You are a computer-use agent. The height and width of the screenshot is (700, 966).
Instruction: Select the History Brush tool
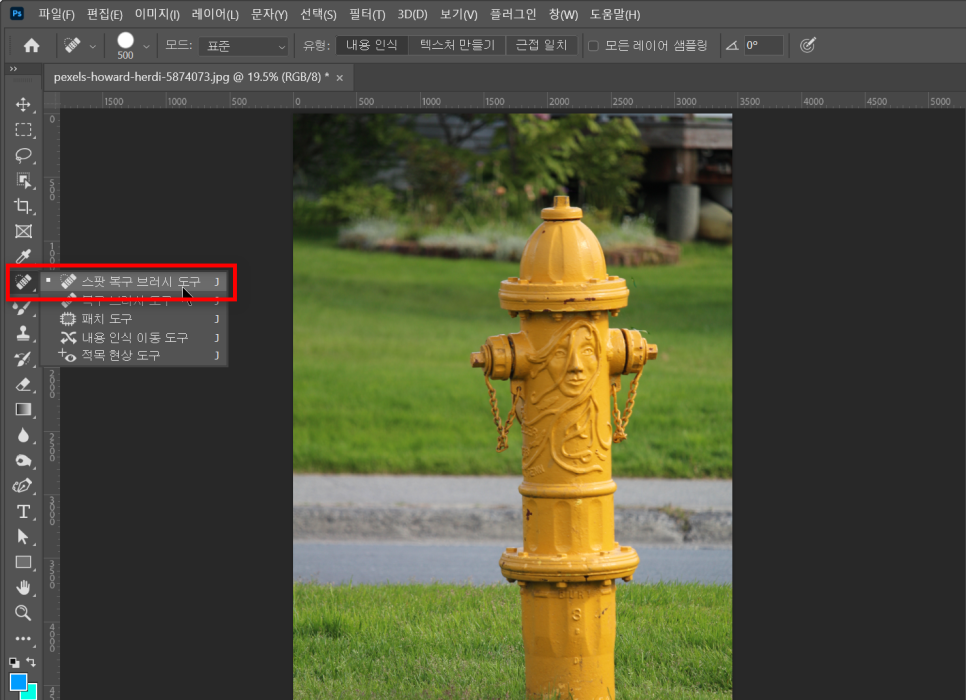click(23, 359)
